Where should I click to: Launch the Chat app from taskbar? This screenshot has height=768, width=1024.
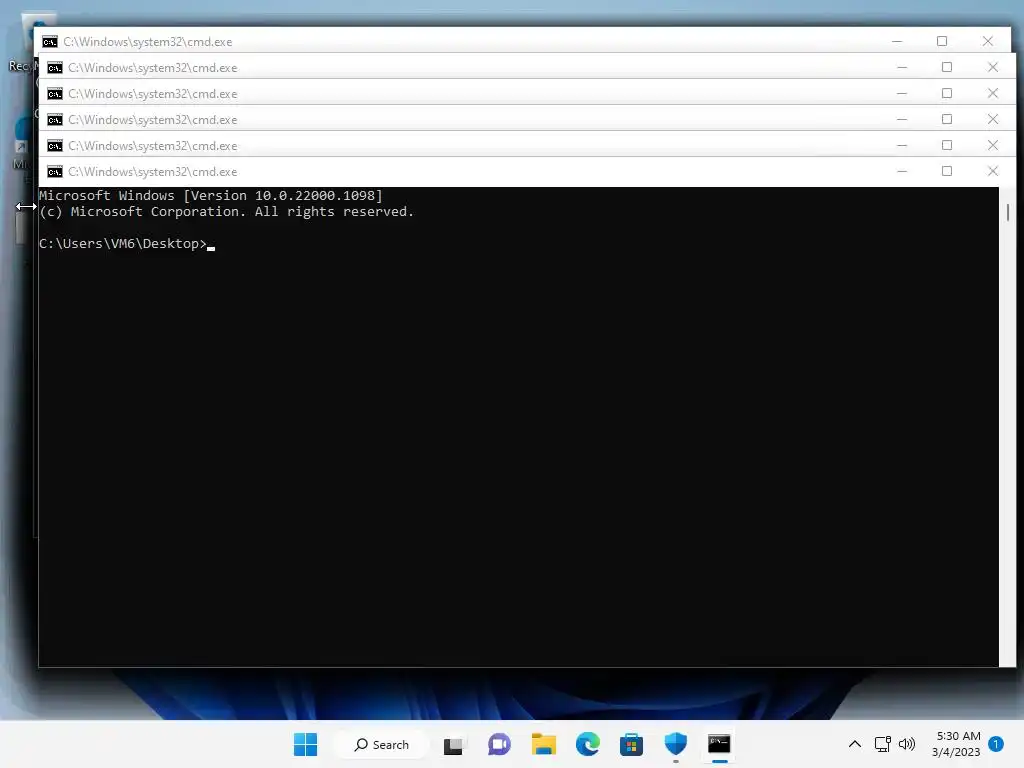coord(500,744)
